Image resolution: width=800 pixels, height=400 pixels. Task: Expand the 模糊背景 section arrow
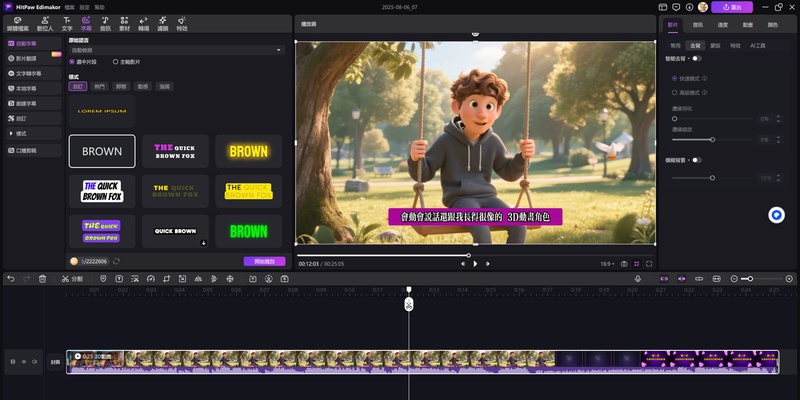click(689, 160)
